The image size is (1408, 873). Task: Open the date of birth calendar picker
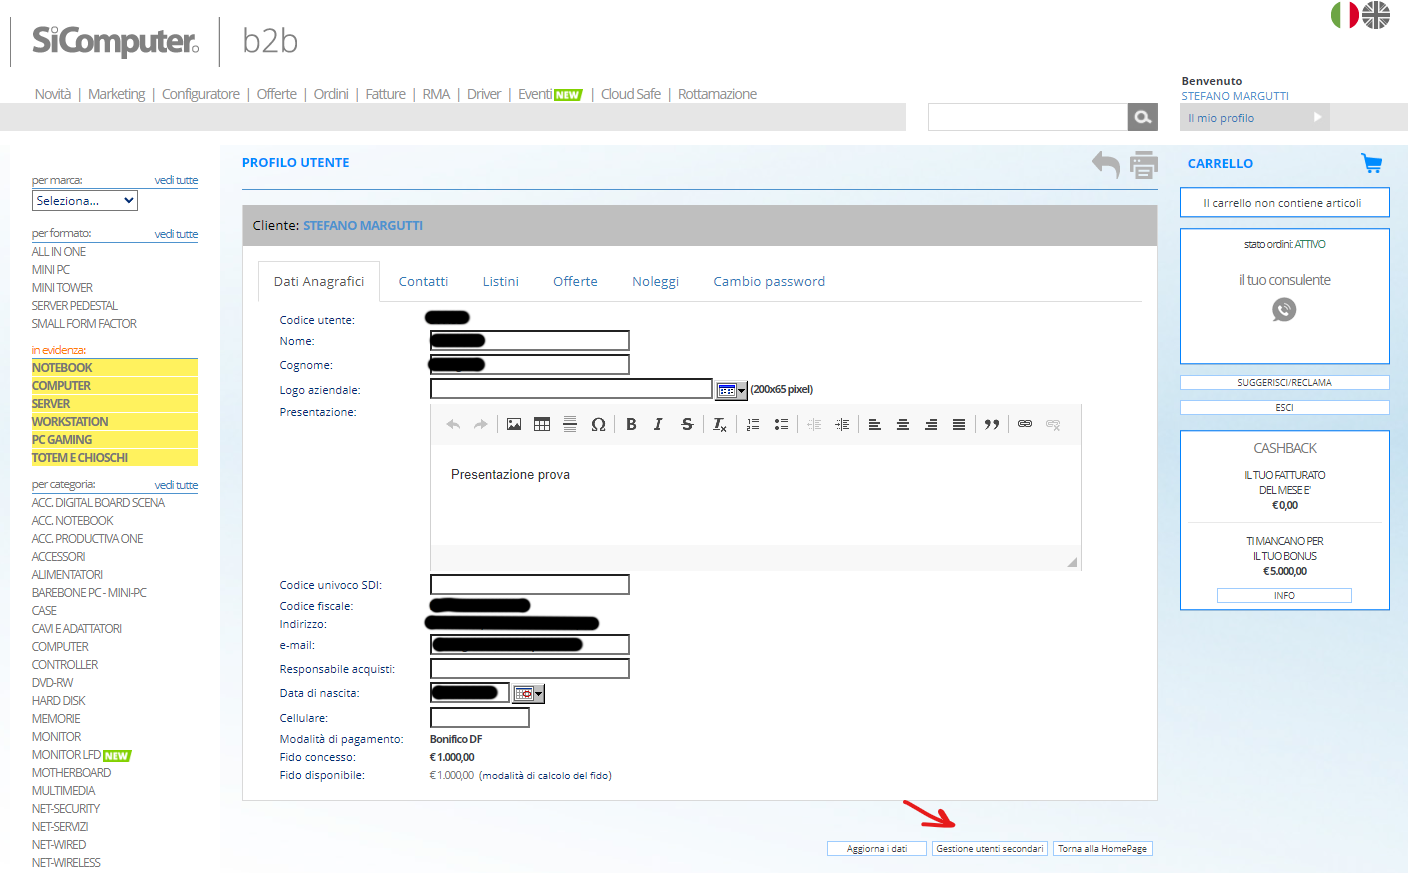coord(528,693)
